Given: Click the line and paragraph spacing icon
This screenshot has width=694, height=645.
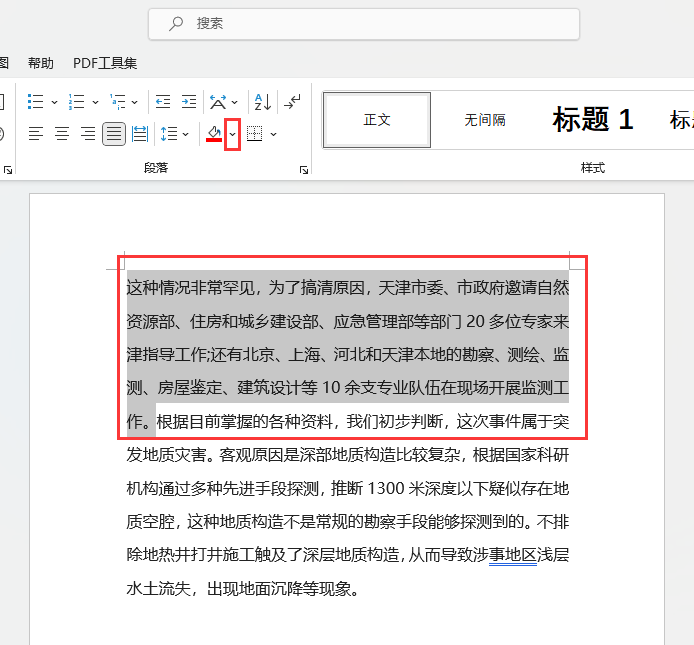Looking at the screenshot, I should coord(169,134).
